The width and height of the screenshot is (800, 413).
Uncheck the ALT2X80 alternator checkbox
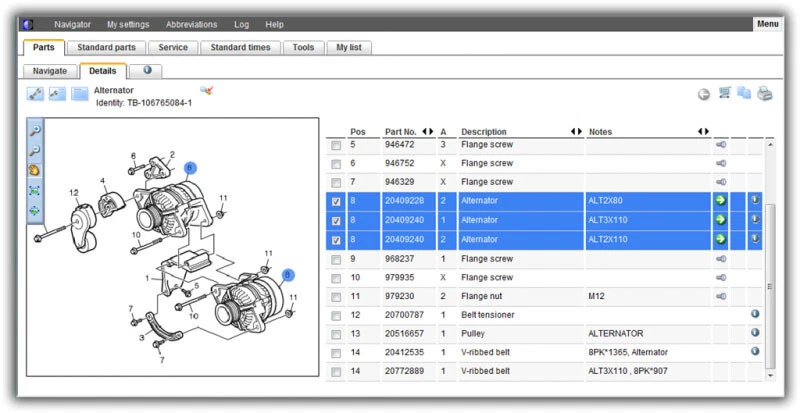pyautogui.click(x=336, y=202)
